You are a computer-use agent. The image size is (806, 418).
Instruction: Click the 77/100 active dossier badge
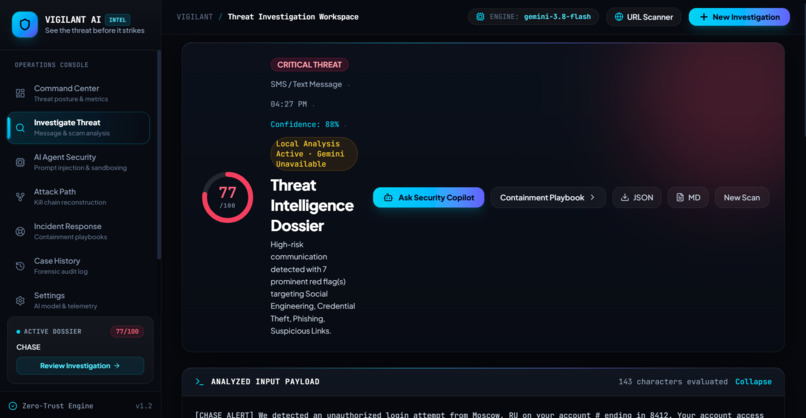click(127, 332)
